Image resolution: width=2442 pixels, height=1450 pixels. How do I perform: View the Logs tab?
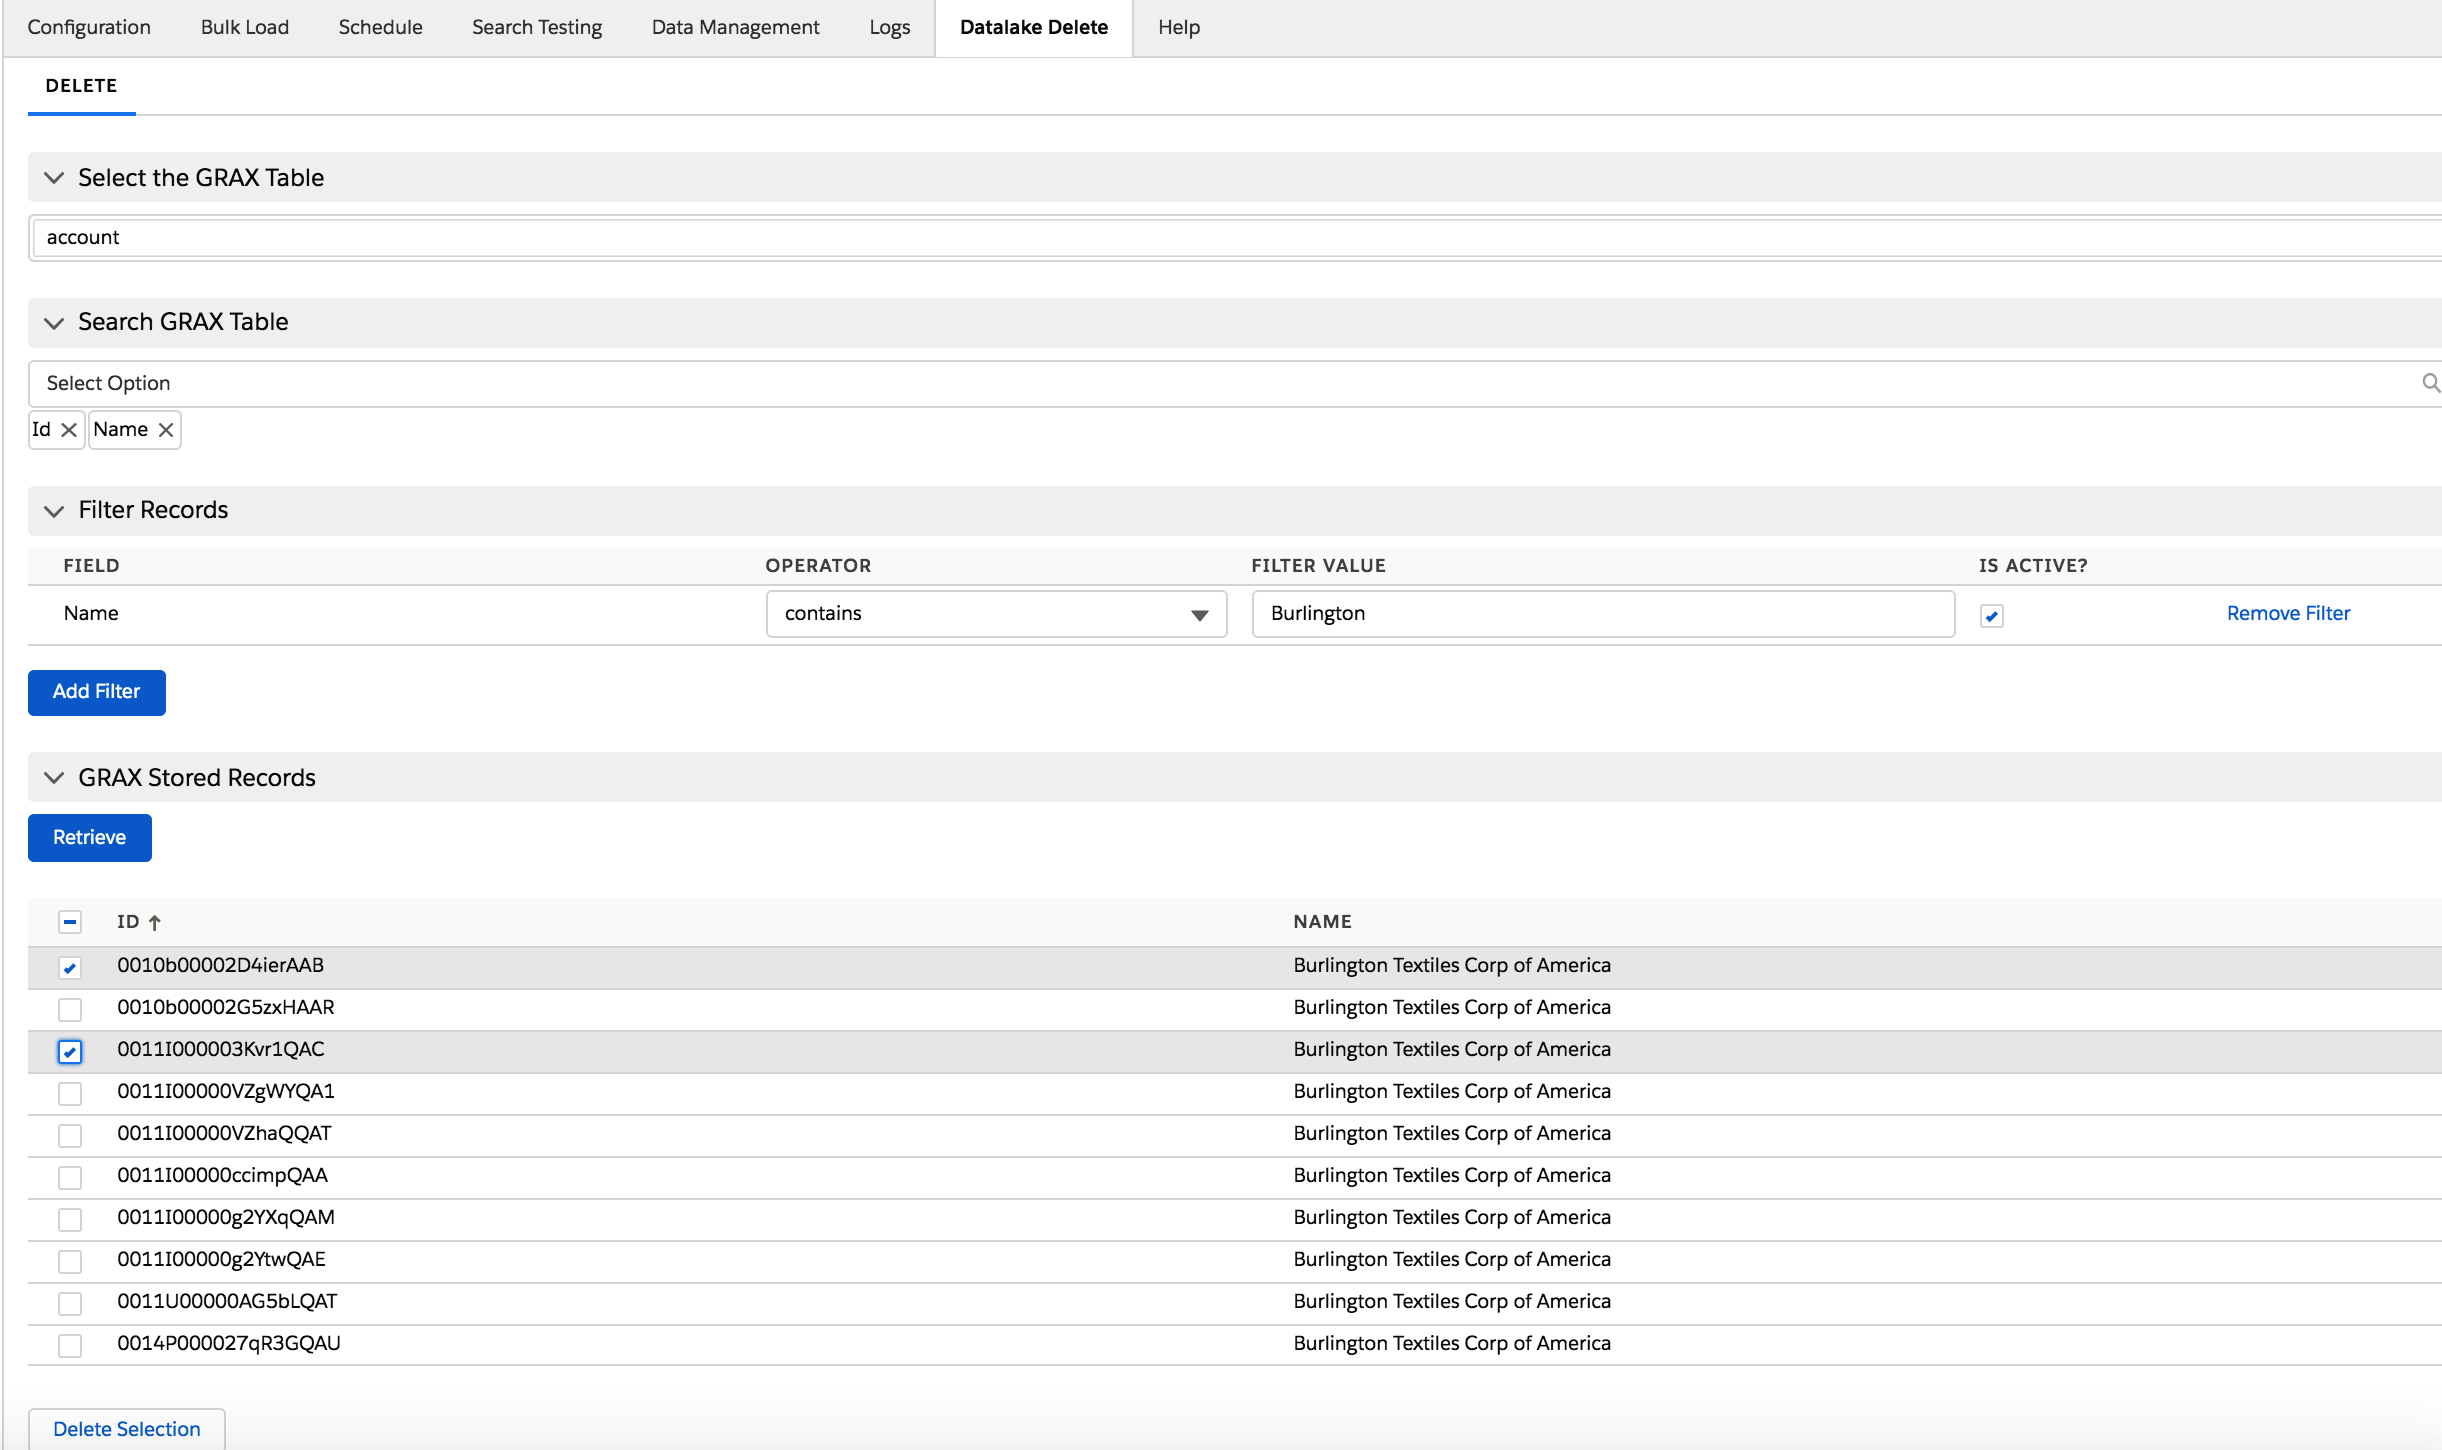(889, 27)
